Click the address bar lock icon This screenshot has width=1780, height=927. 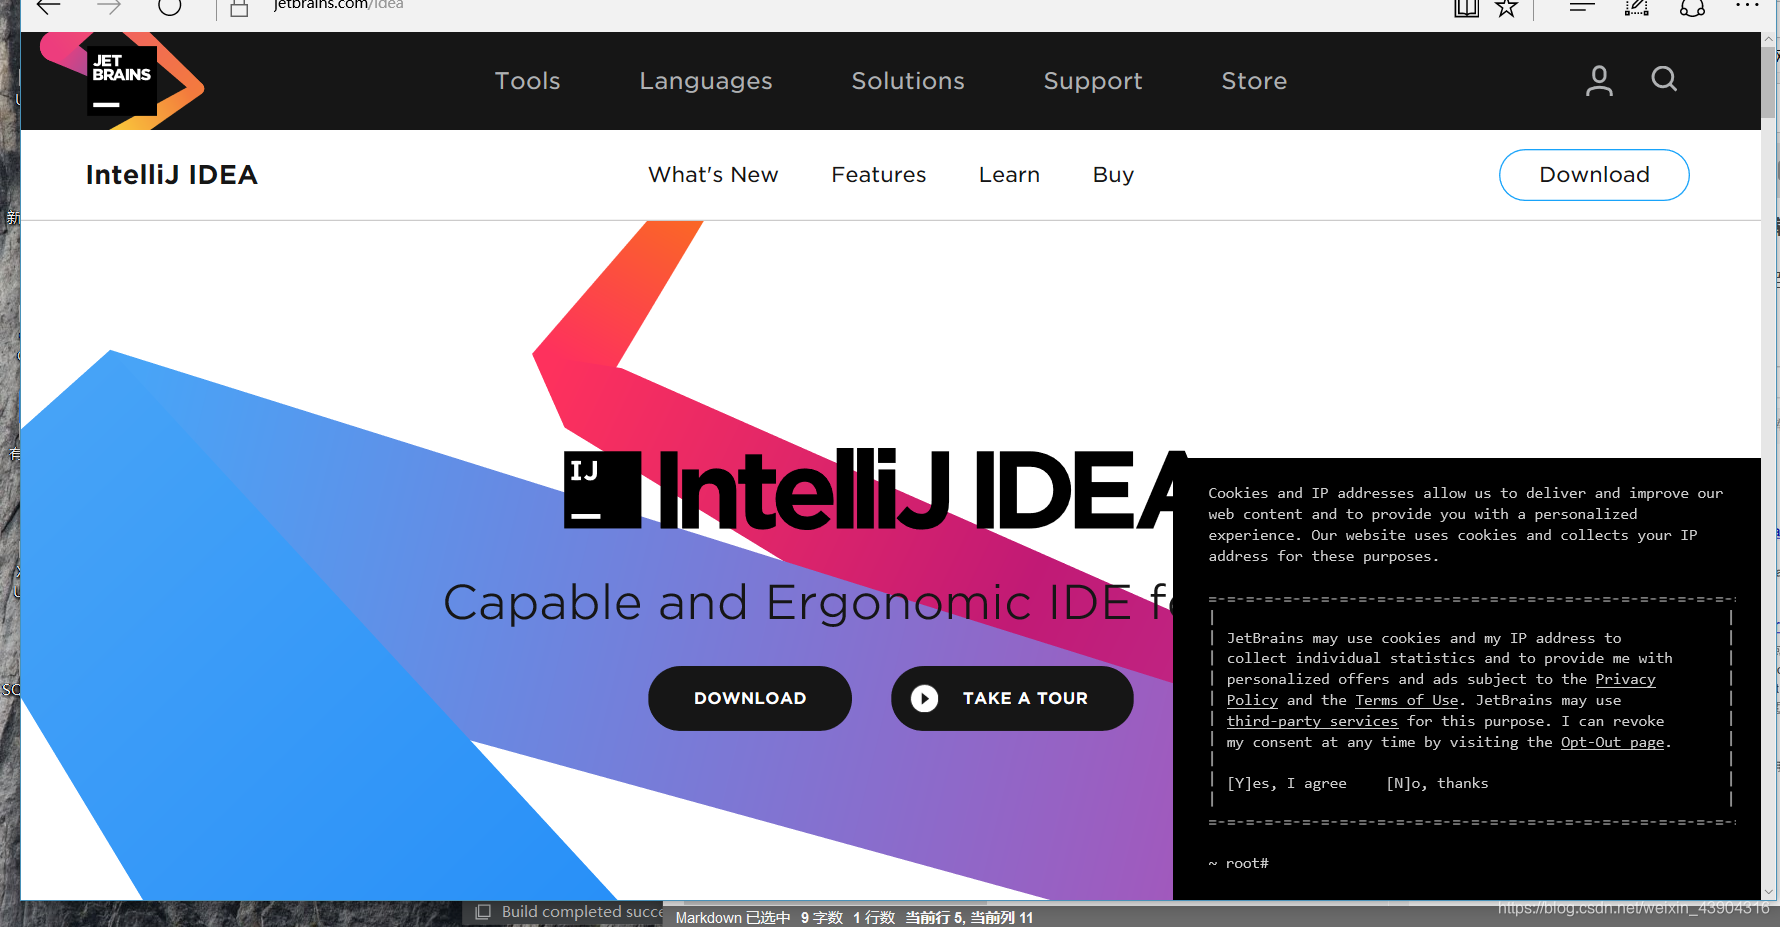(239, 9)
